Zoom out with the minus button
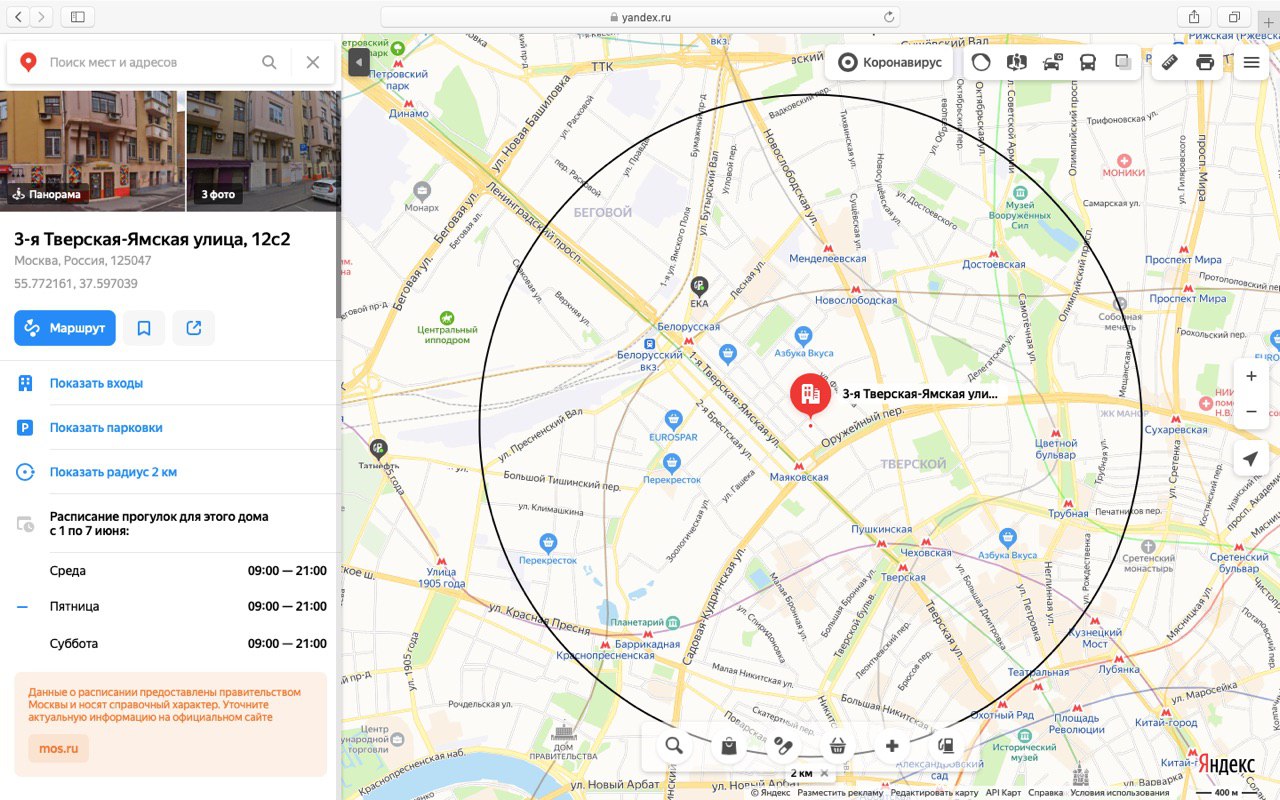 click(1251, 412)
